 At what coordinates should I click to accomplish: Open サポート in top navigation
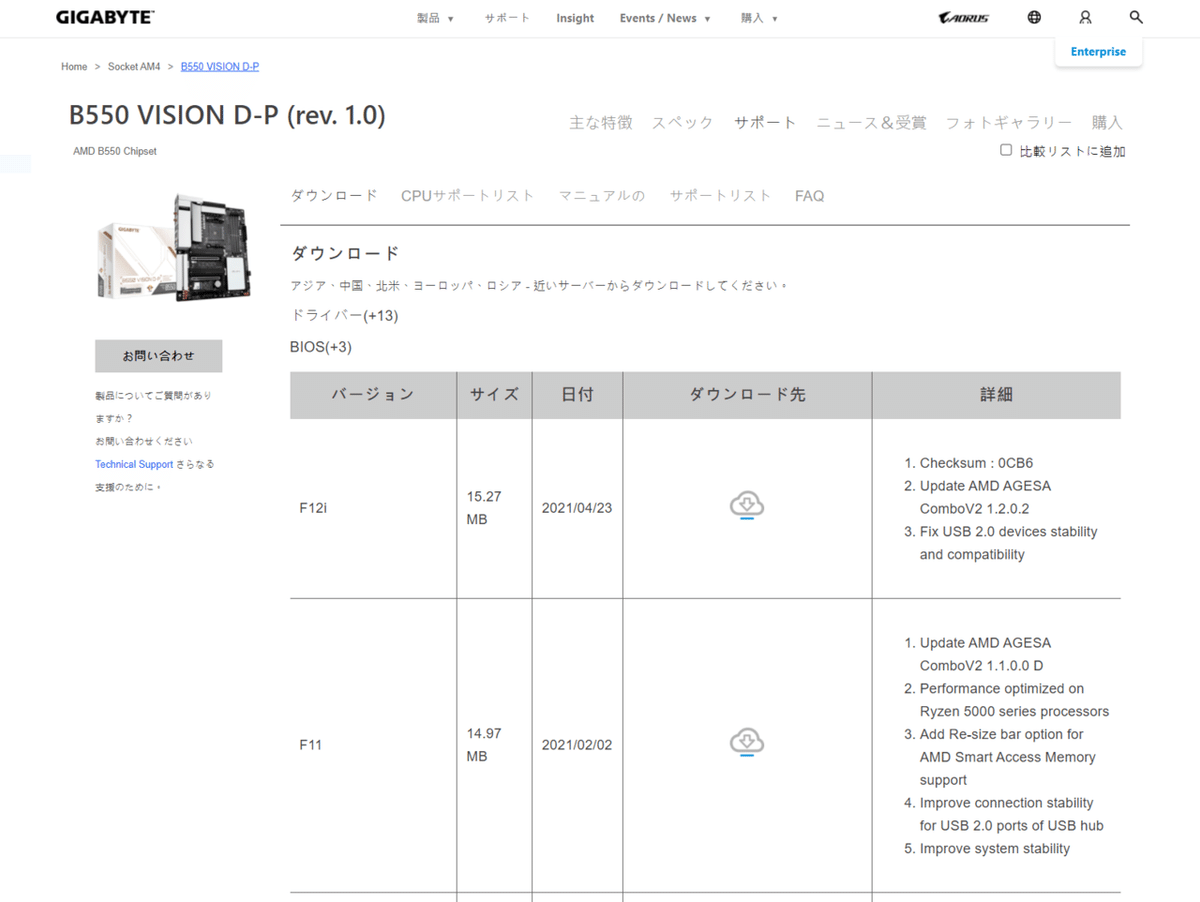coord(507,18)
